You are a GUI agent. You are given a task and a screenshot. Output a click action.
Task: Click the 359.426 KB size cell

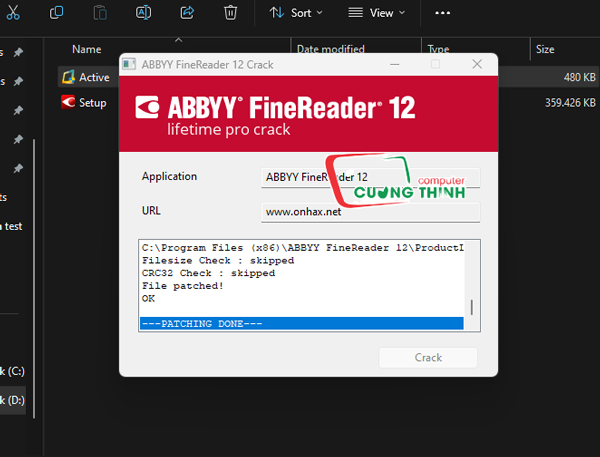click(x=570, y=103)
